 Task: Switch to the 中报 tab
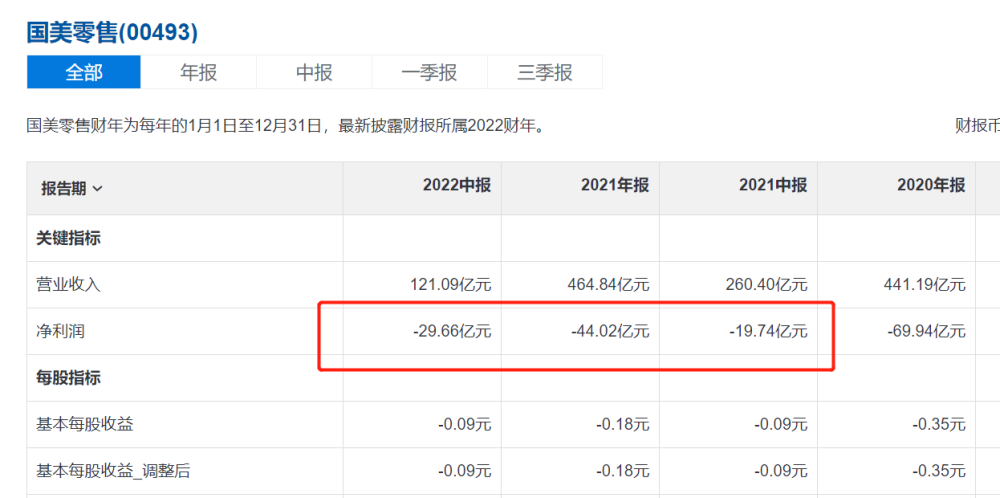click(314, 72)
